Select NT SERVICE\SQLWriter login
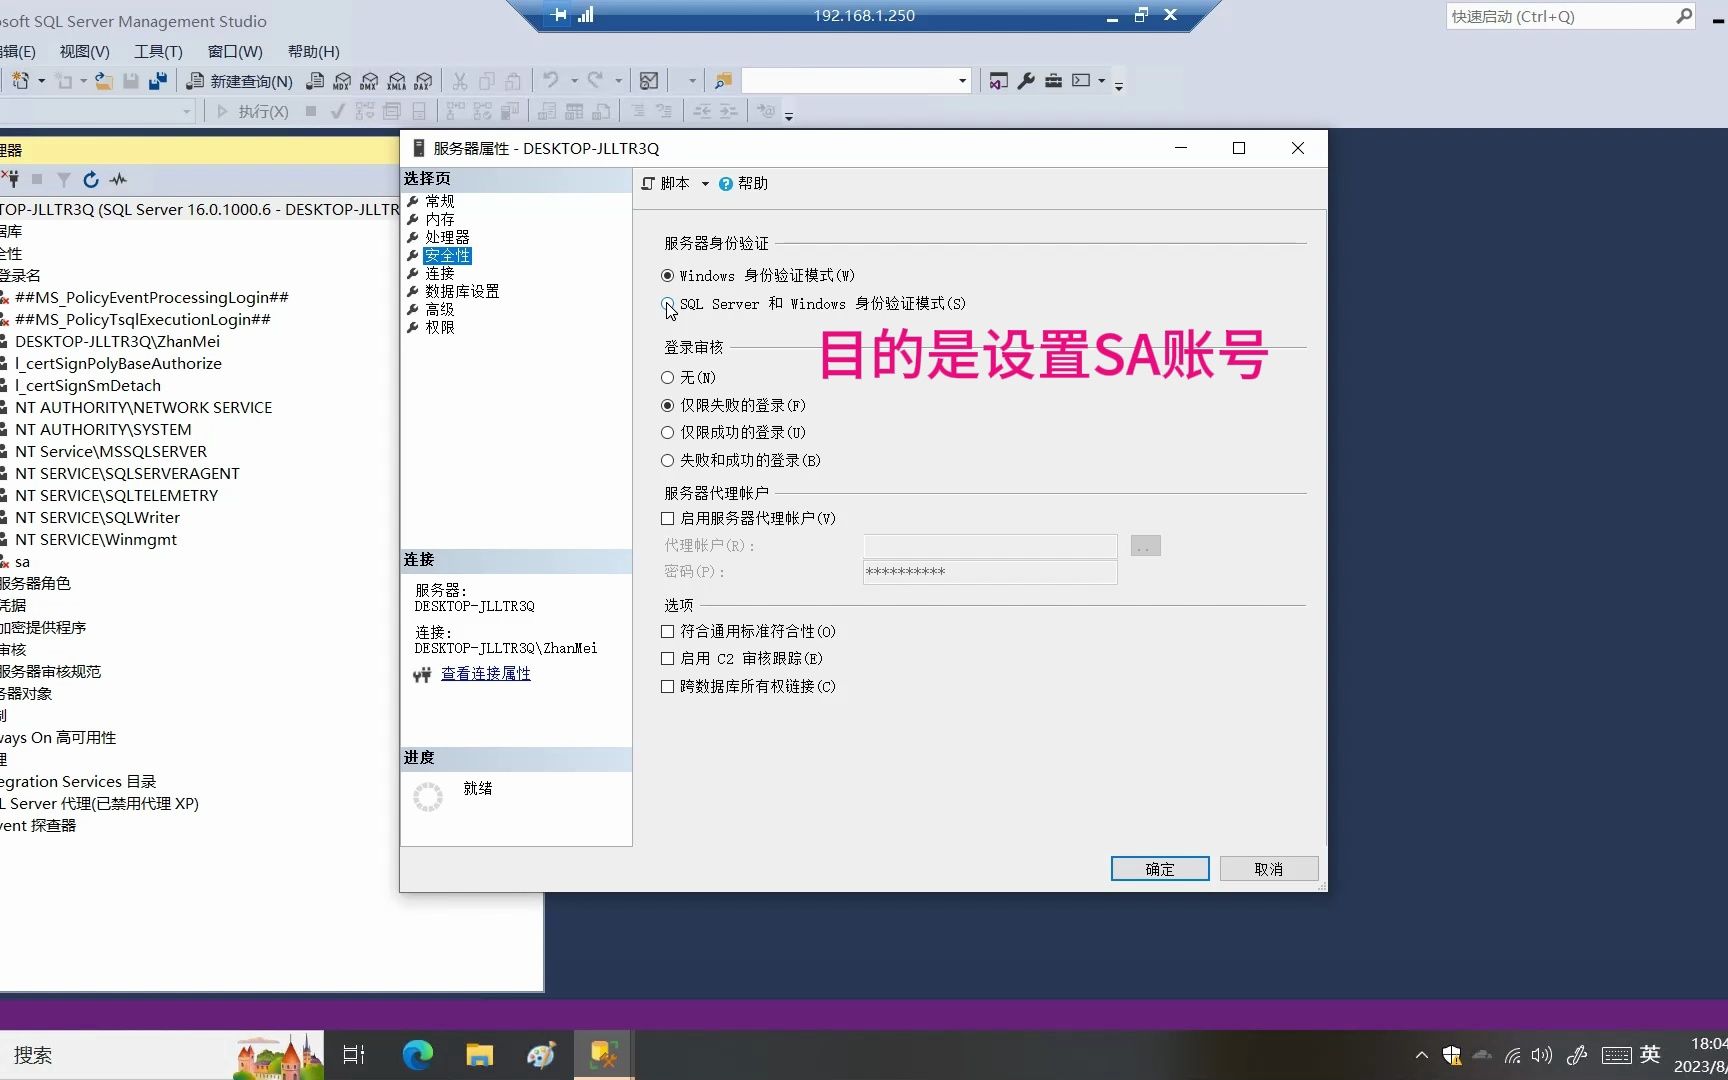Viewport: 1728px width, 1080px height. click(97, 517)
